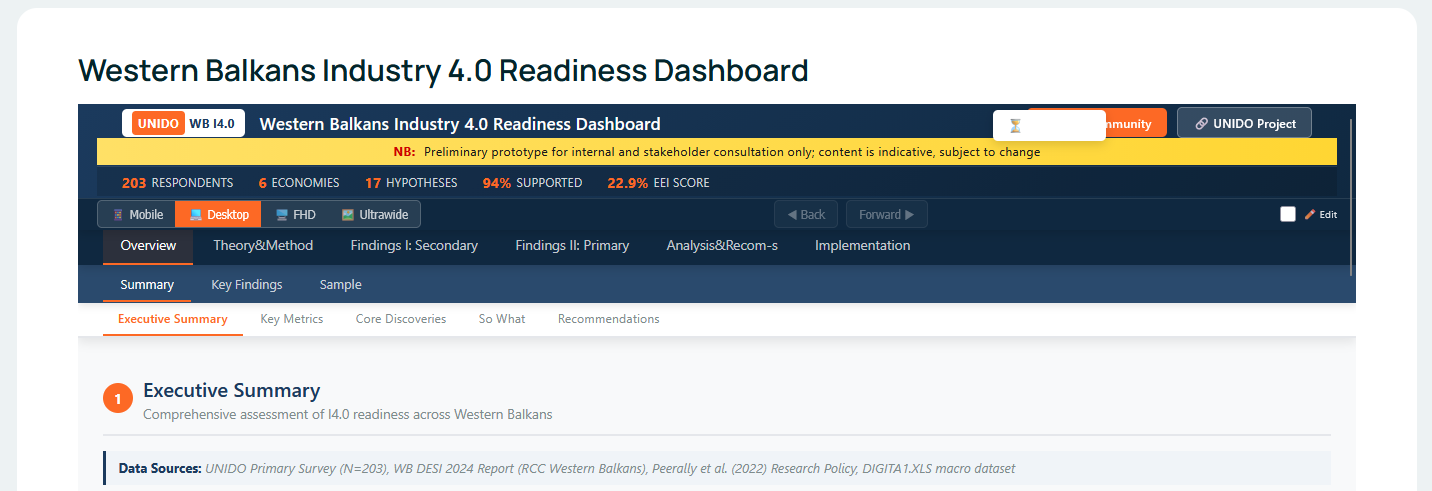Open the Theory&Method tab
The height and width of the screenshot is (491, 1432).
click(x=263, y=245)
